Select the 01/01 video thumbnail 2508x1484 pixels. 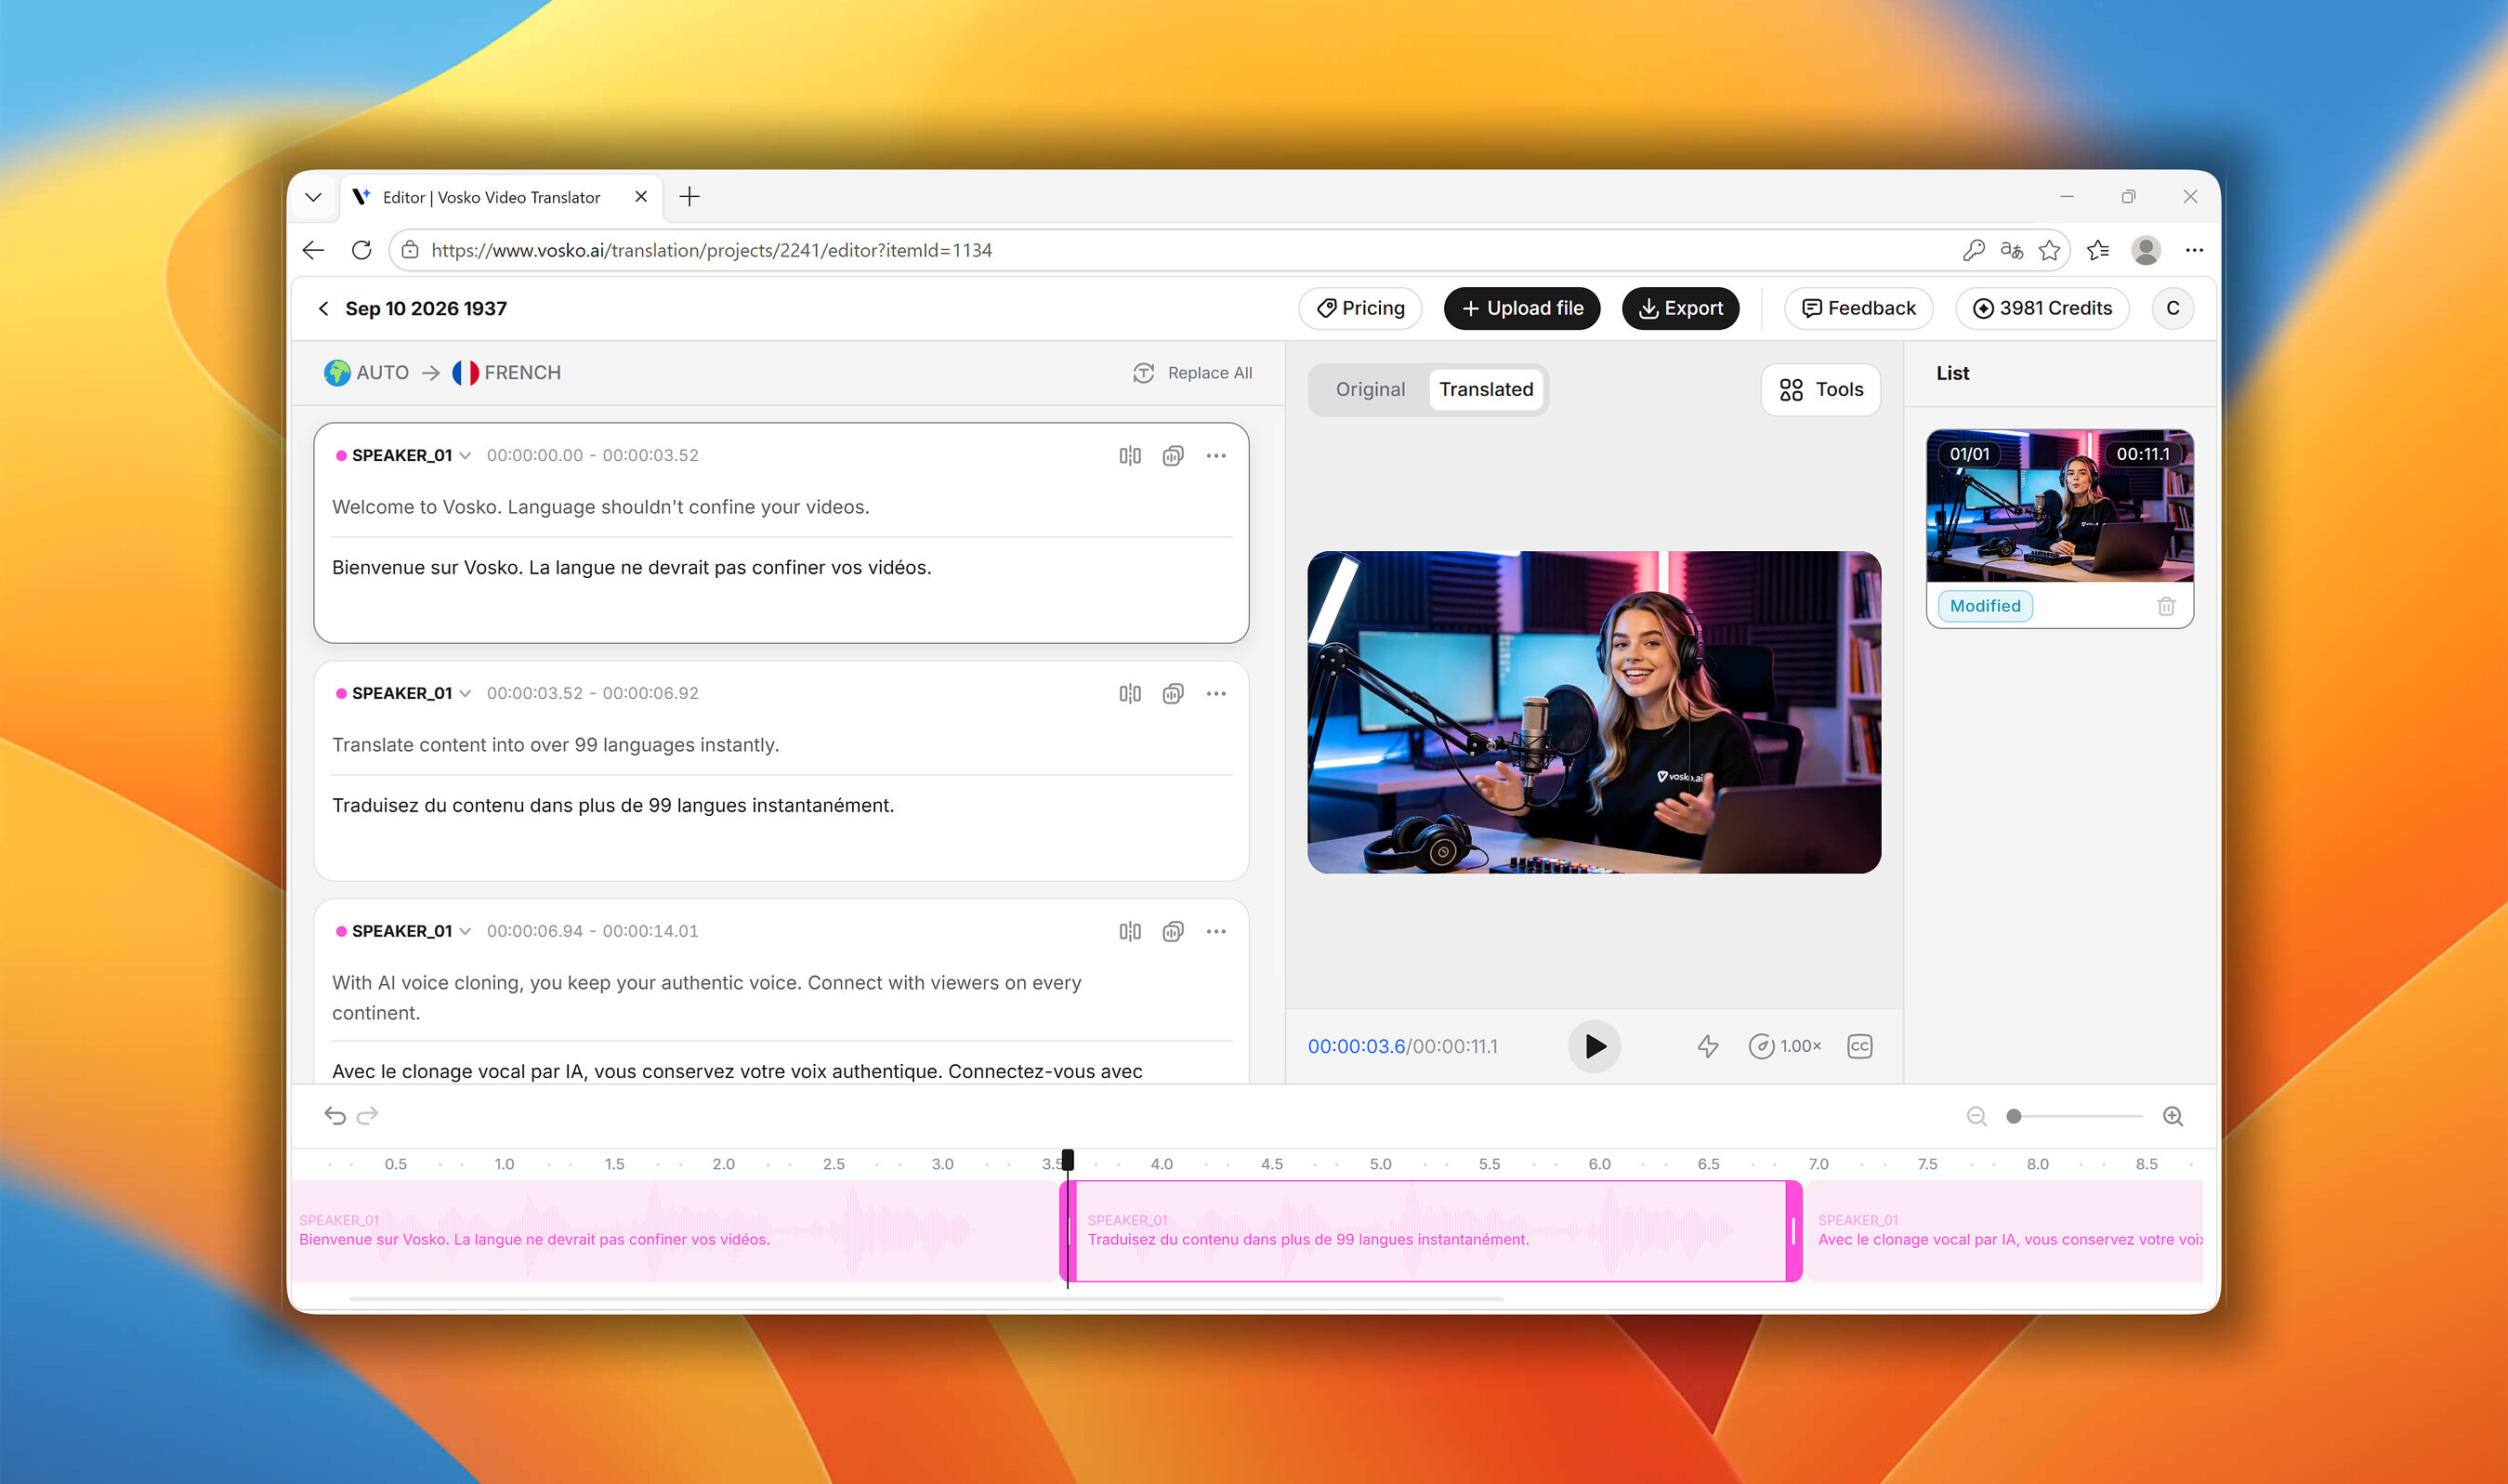(2060, 506)
